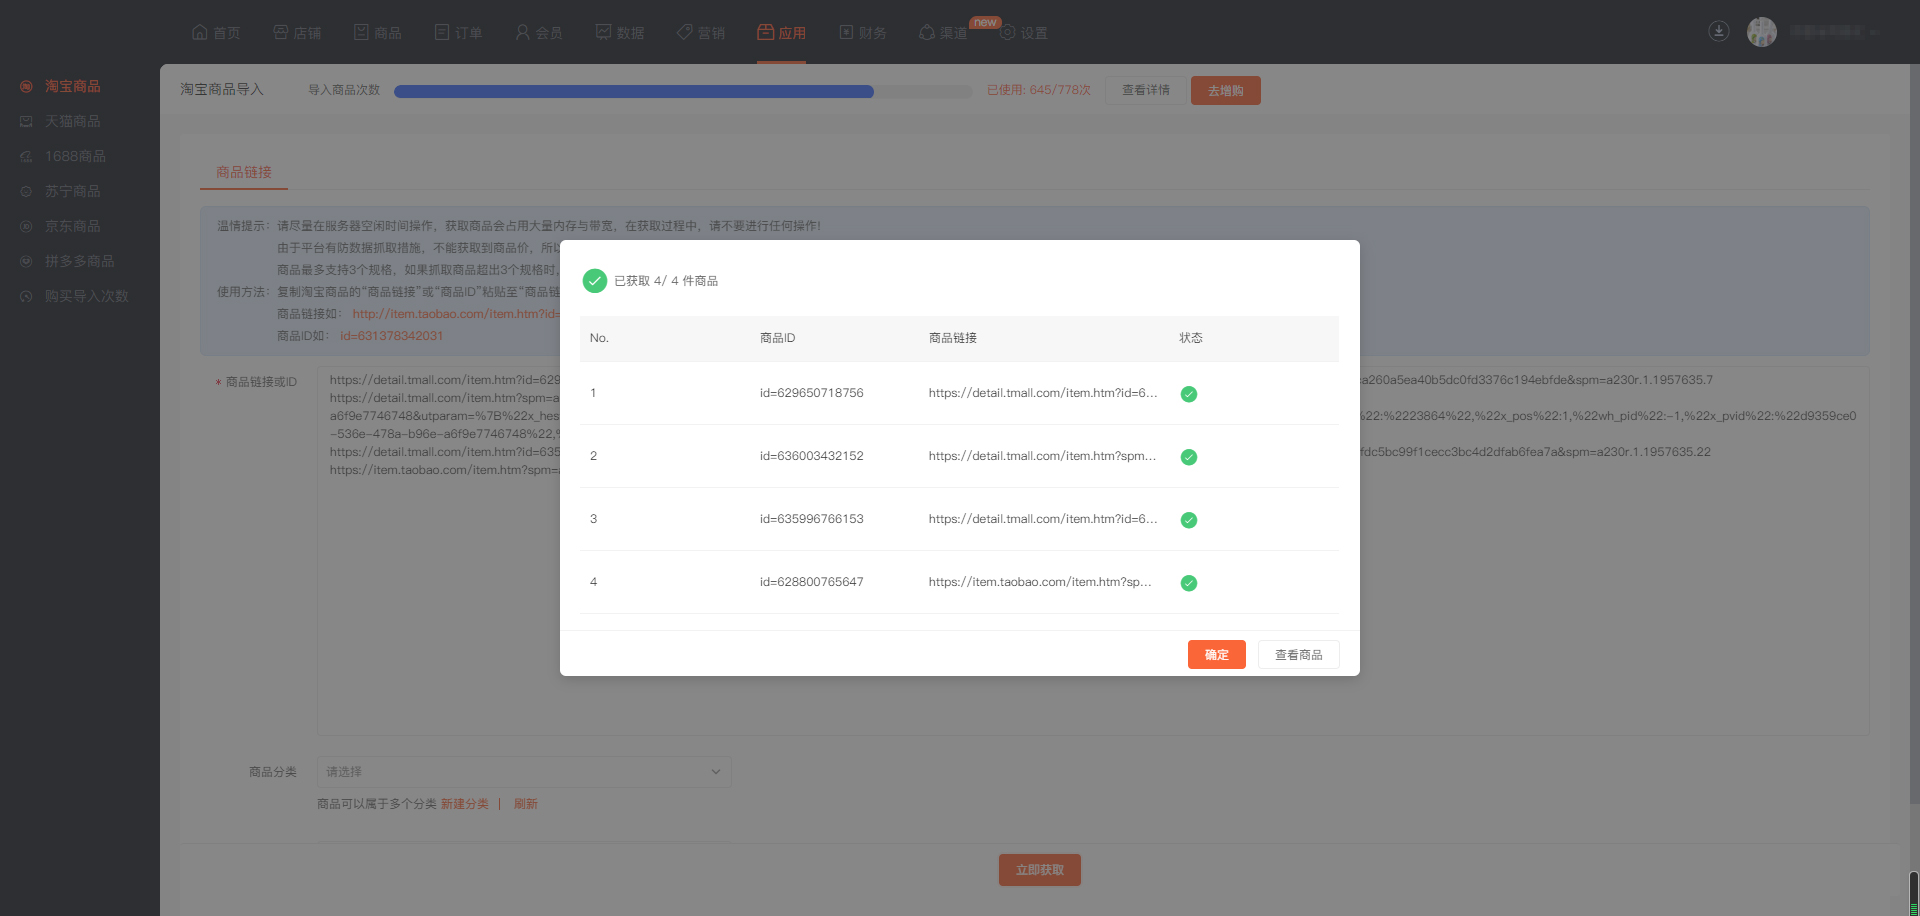
Task: Click the 淘宝商品 sidebar icon
Action: pos(26,87)
